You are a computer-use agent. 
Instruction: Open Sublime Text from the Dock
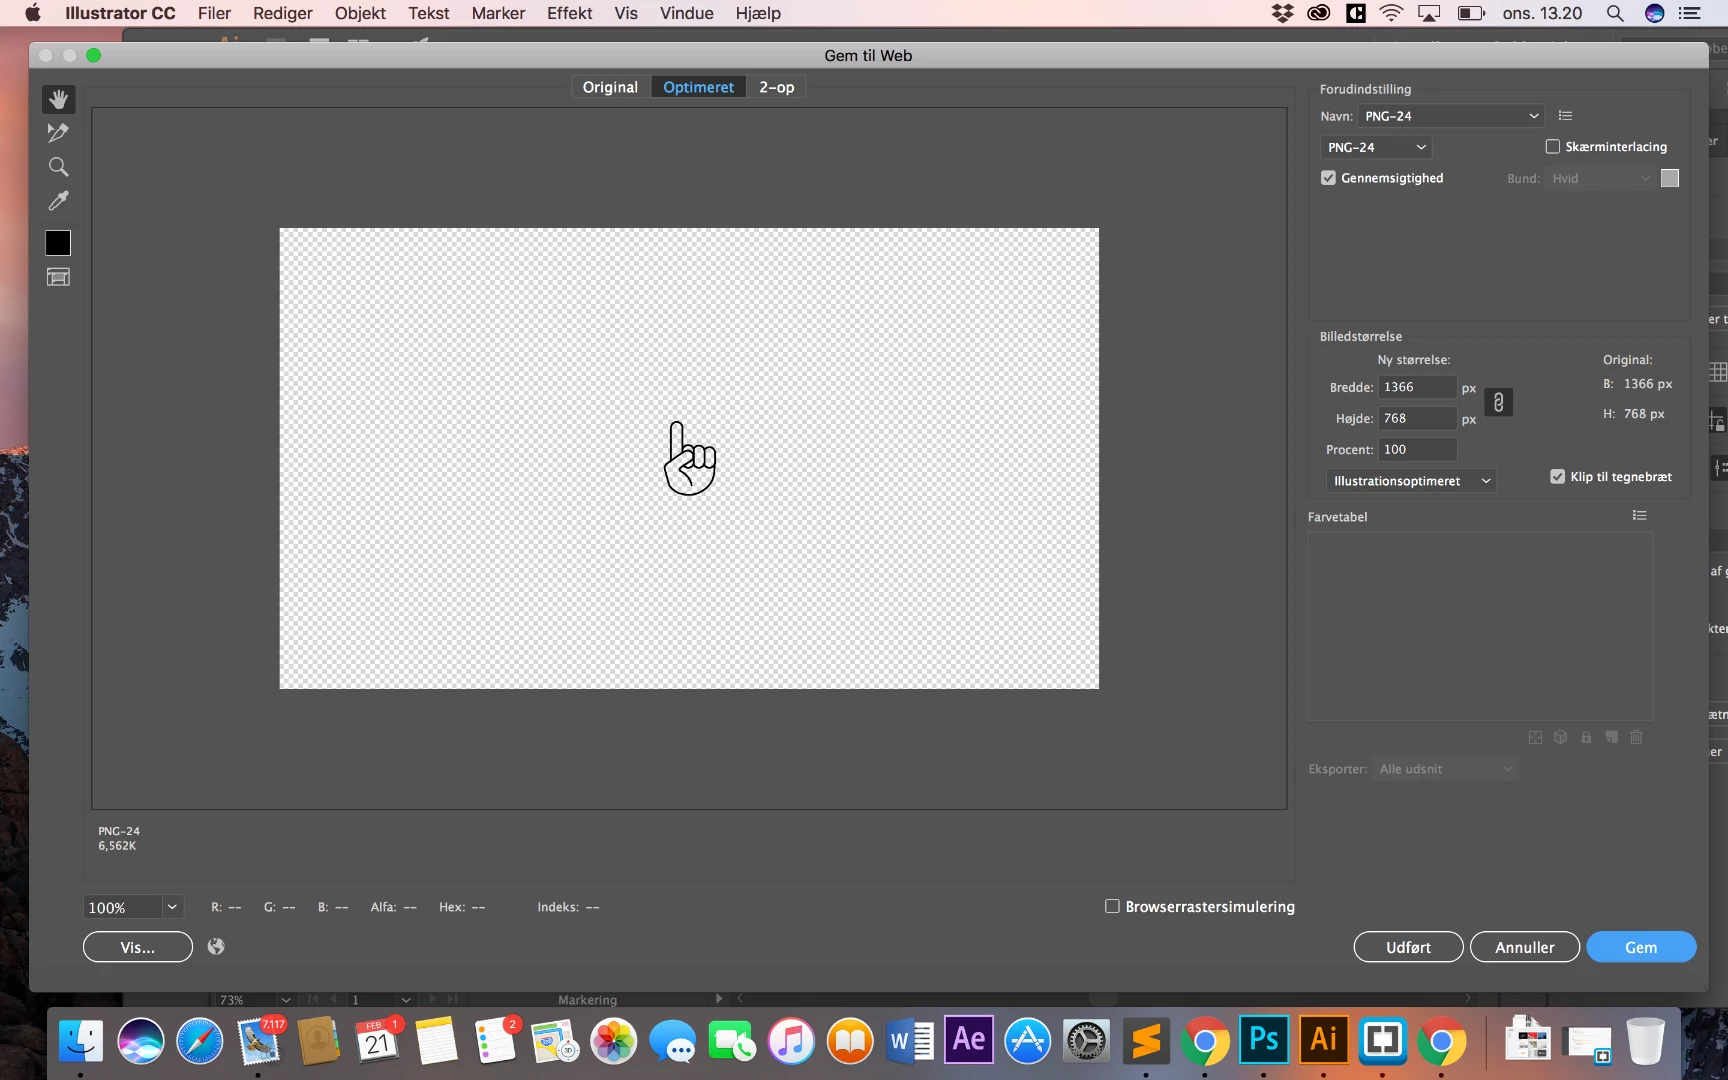(x=1146, y=1041)
